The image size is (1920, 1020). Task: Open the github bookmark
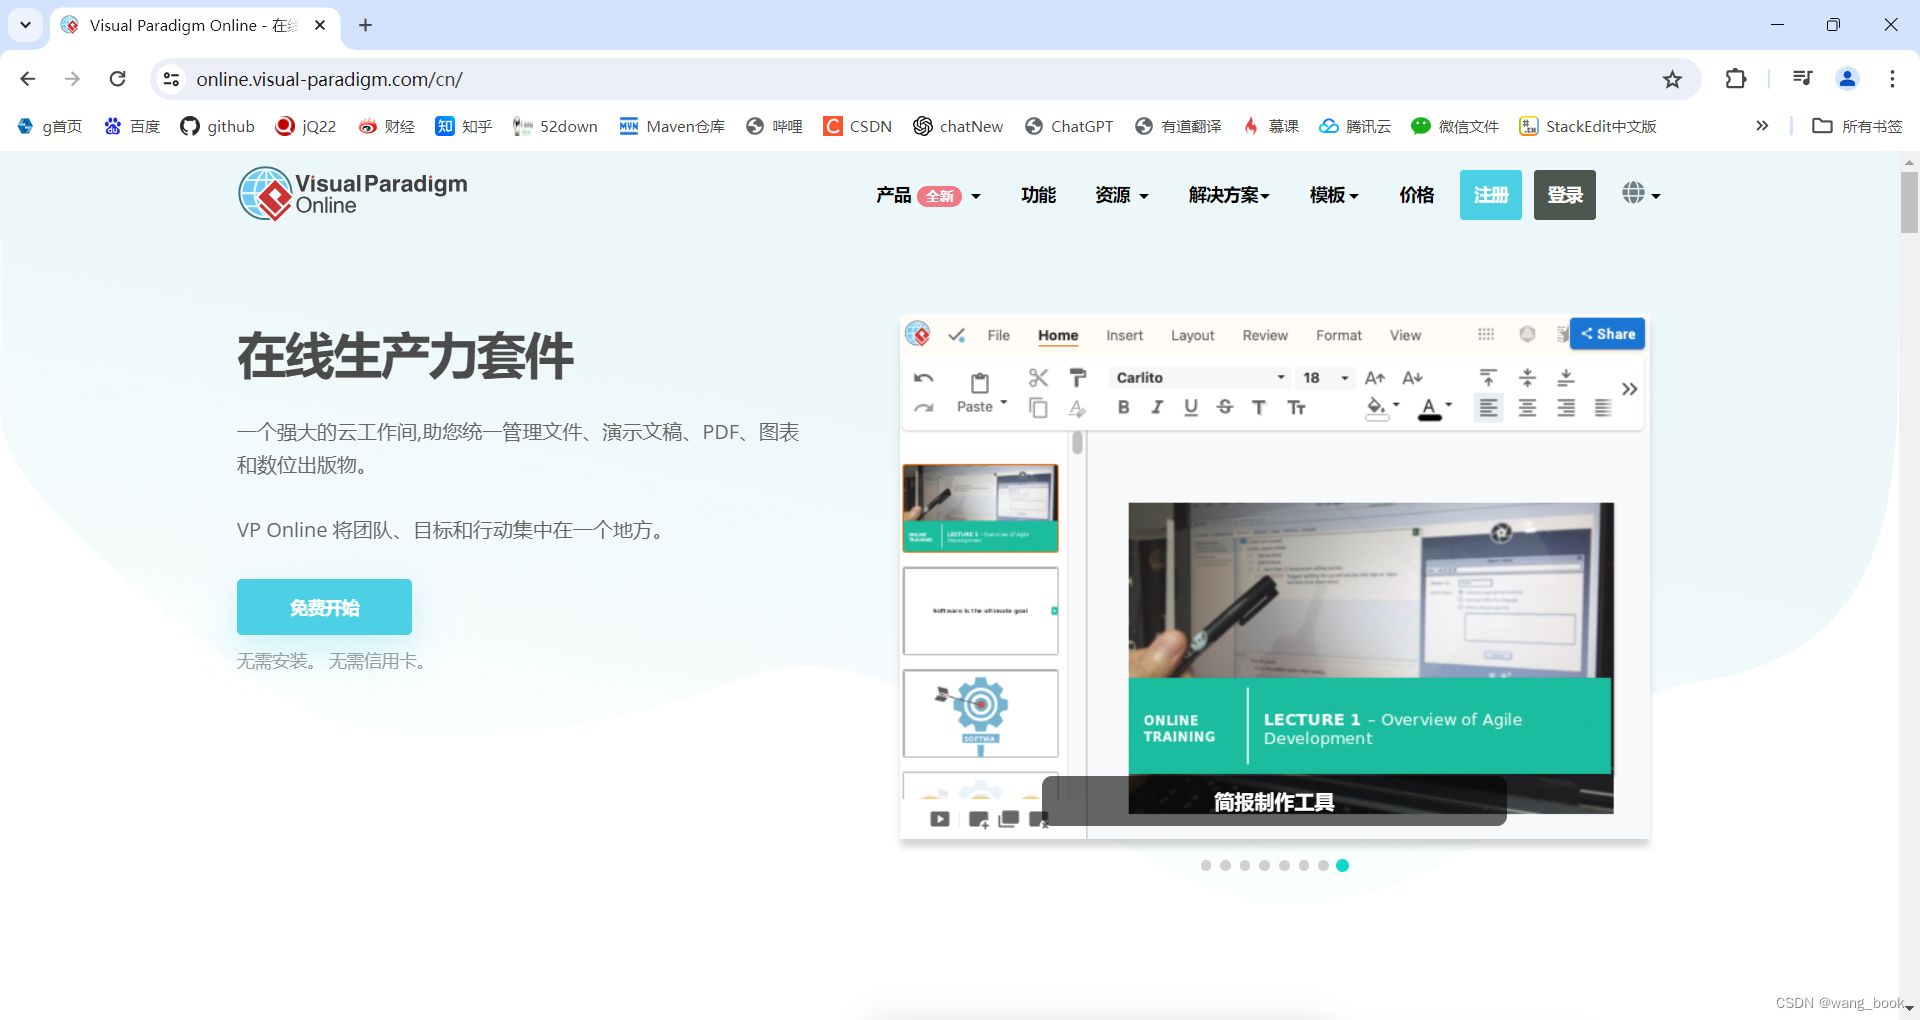click(218, 126)
